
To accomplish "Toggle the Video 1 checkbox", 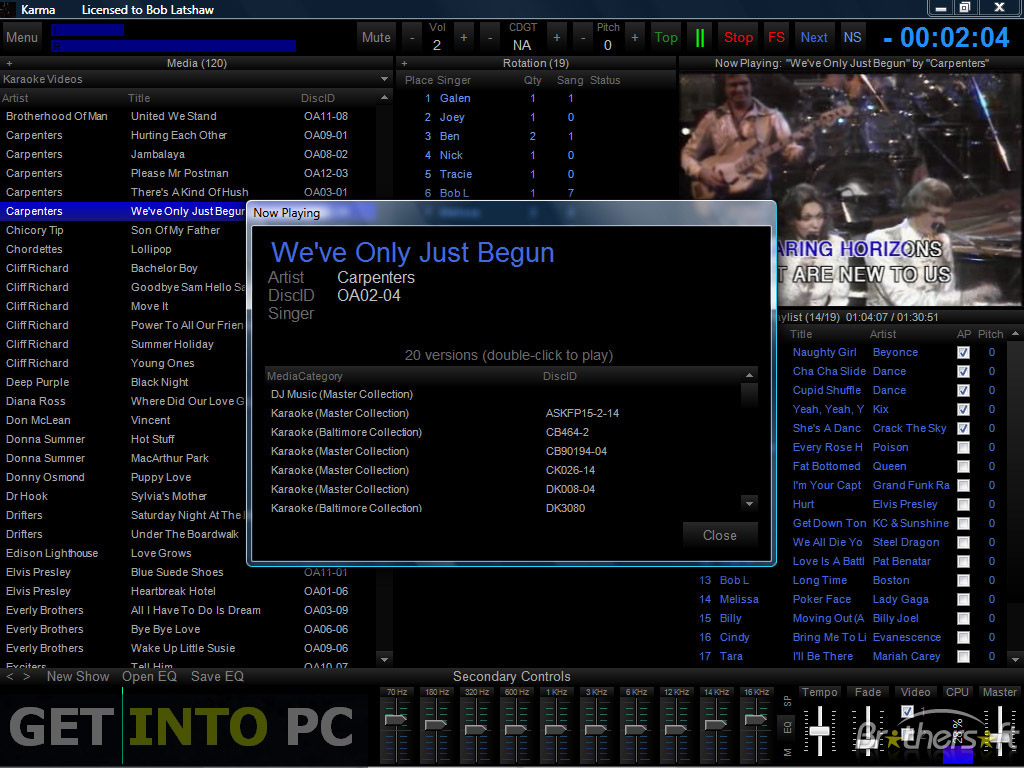I will [x=907, y=711].
